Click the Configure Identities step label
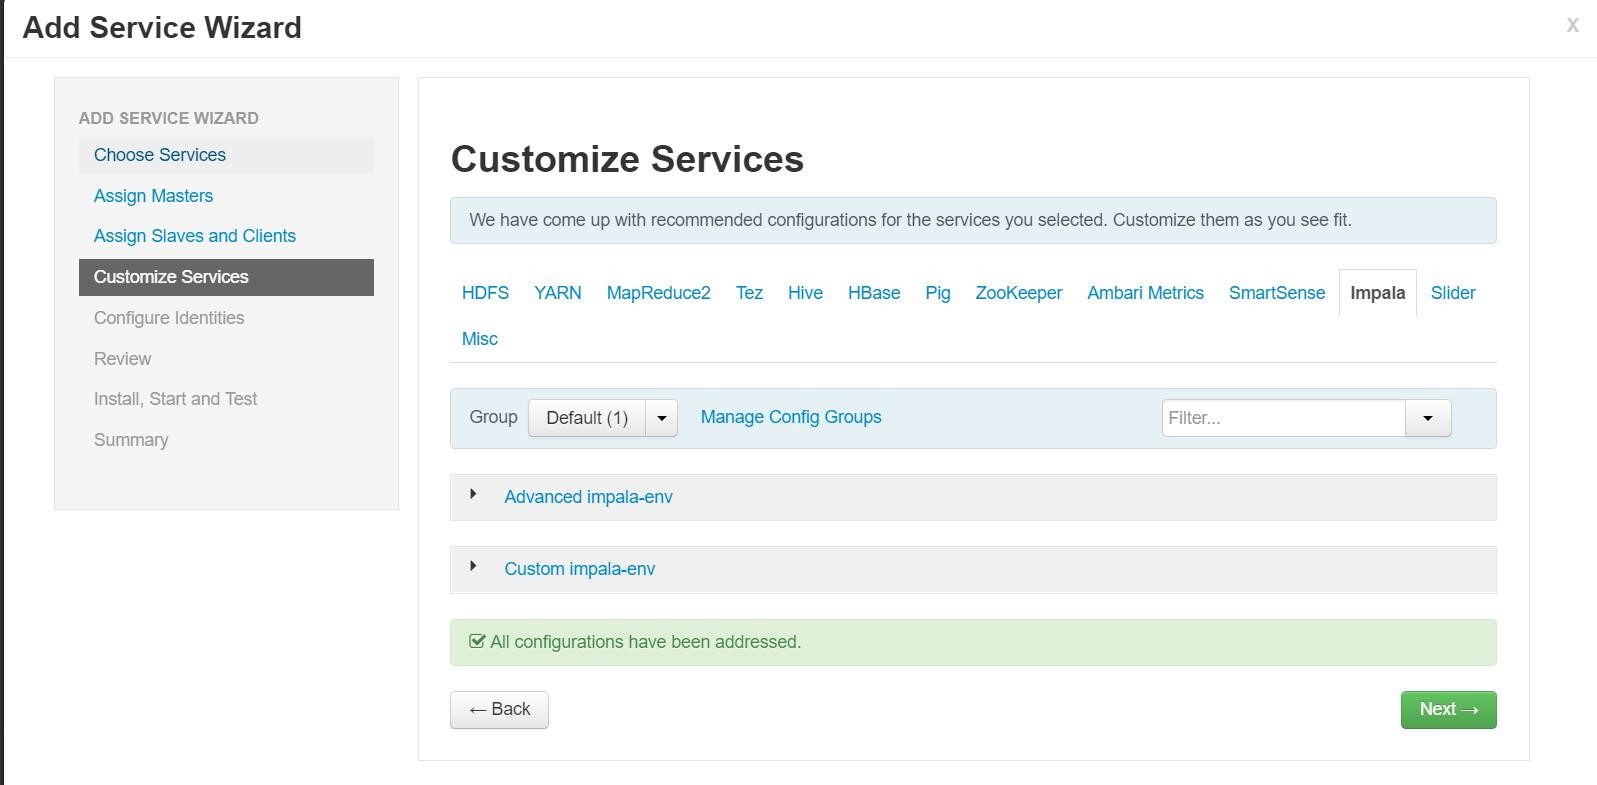Screen dimensions: 1597x785 click(x=169, y=318)
